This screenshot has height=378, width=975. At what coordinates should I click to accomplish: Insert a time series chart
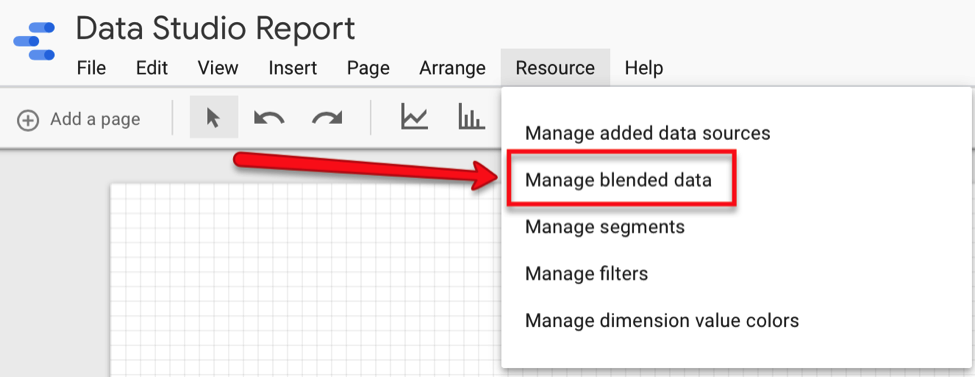(x=414, y=116)
